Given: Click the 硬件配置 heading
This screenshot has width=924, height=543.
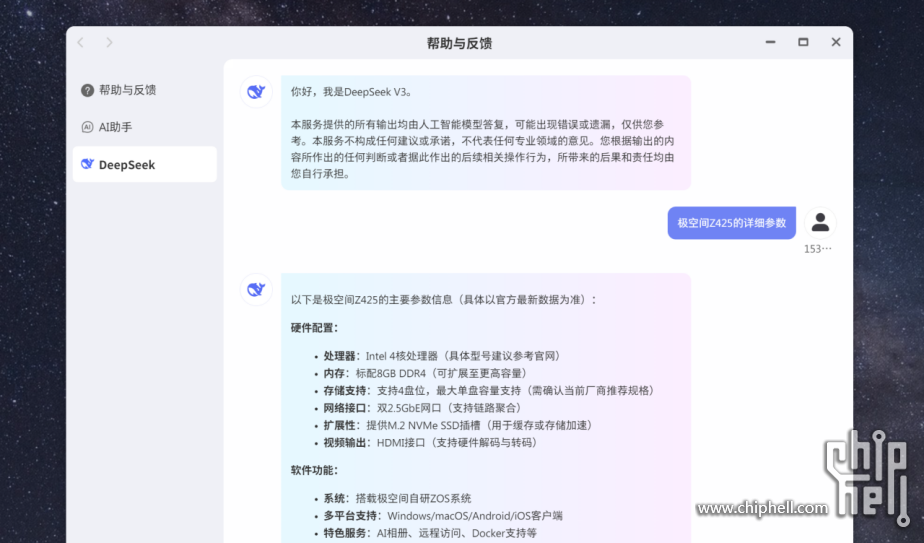Looking at the screenshot, I should [315, 328].
